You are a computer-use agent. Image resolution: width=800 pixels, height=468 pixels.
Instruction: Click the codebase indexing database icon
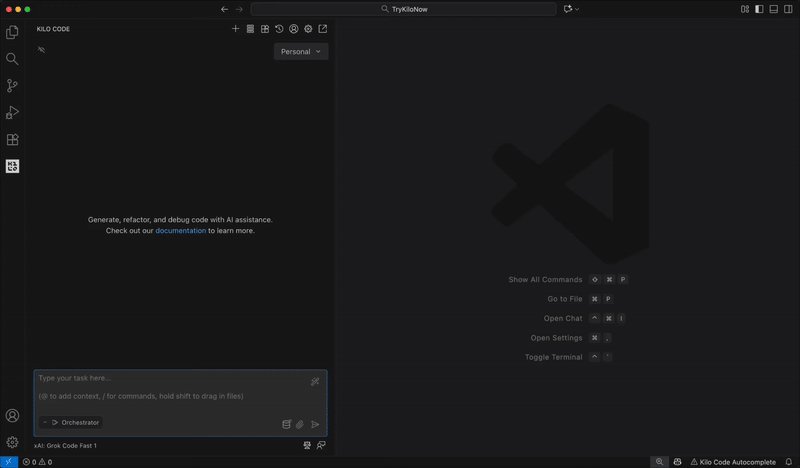tap(286, 424)
